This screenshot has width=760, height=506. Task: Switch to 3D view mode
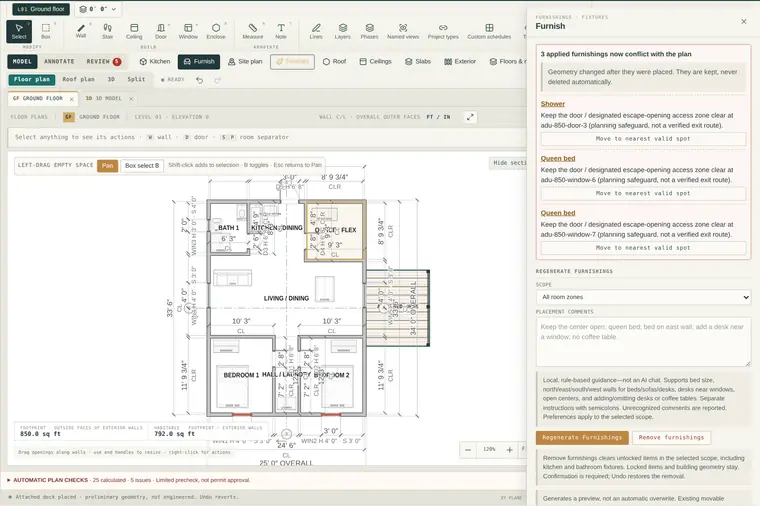click(111, 79)
